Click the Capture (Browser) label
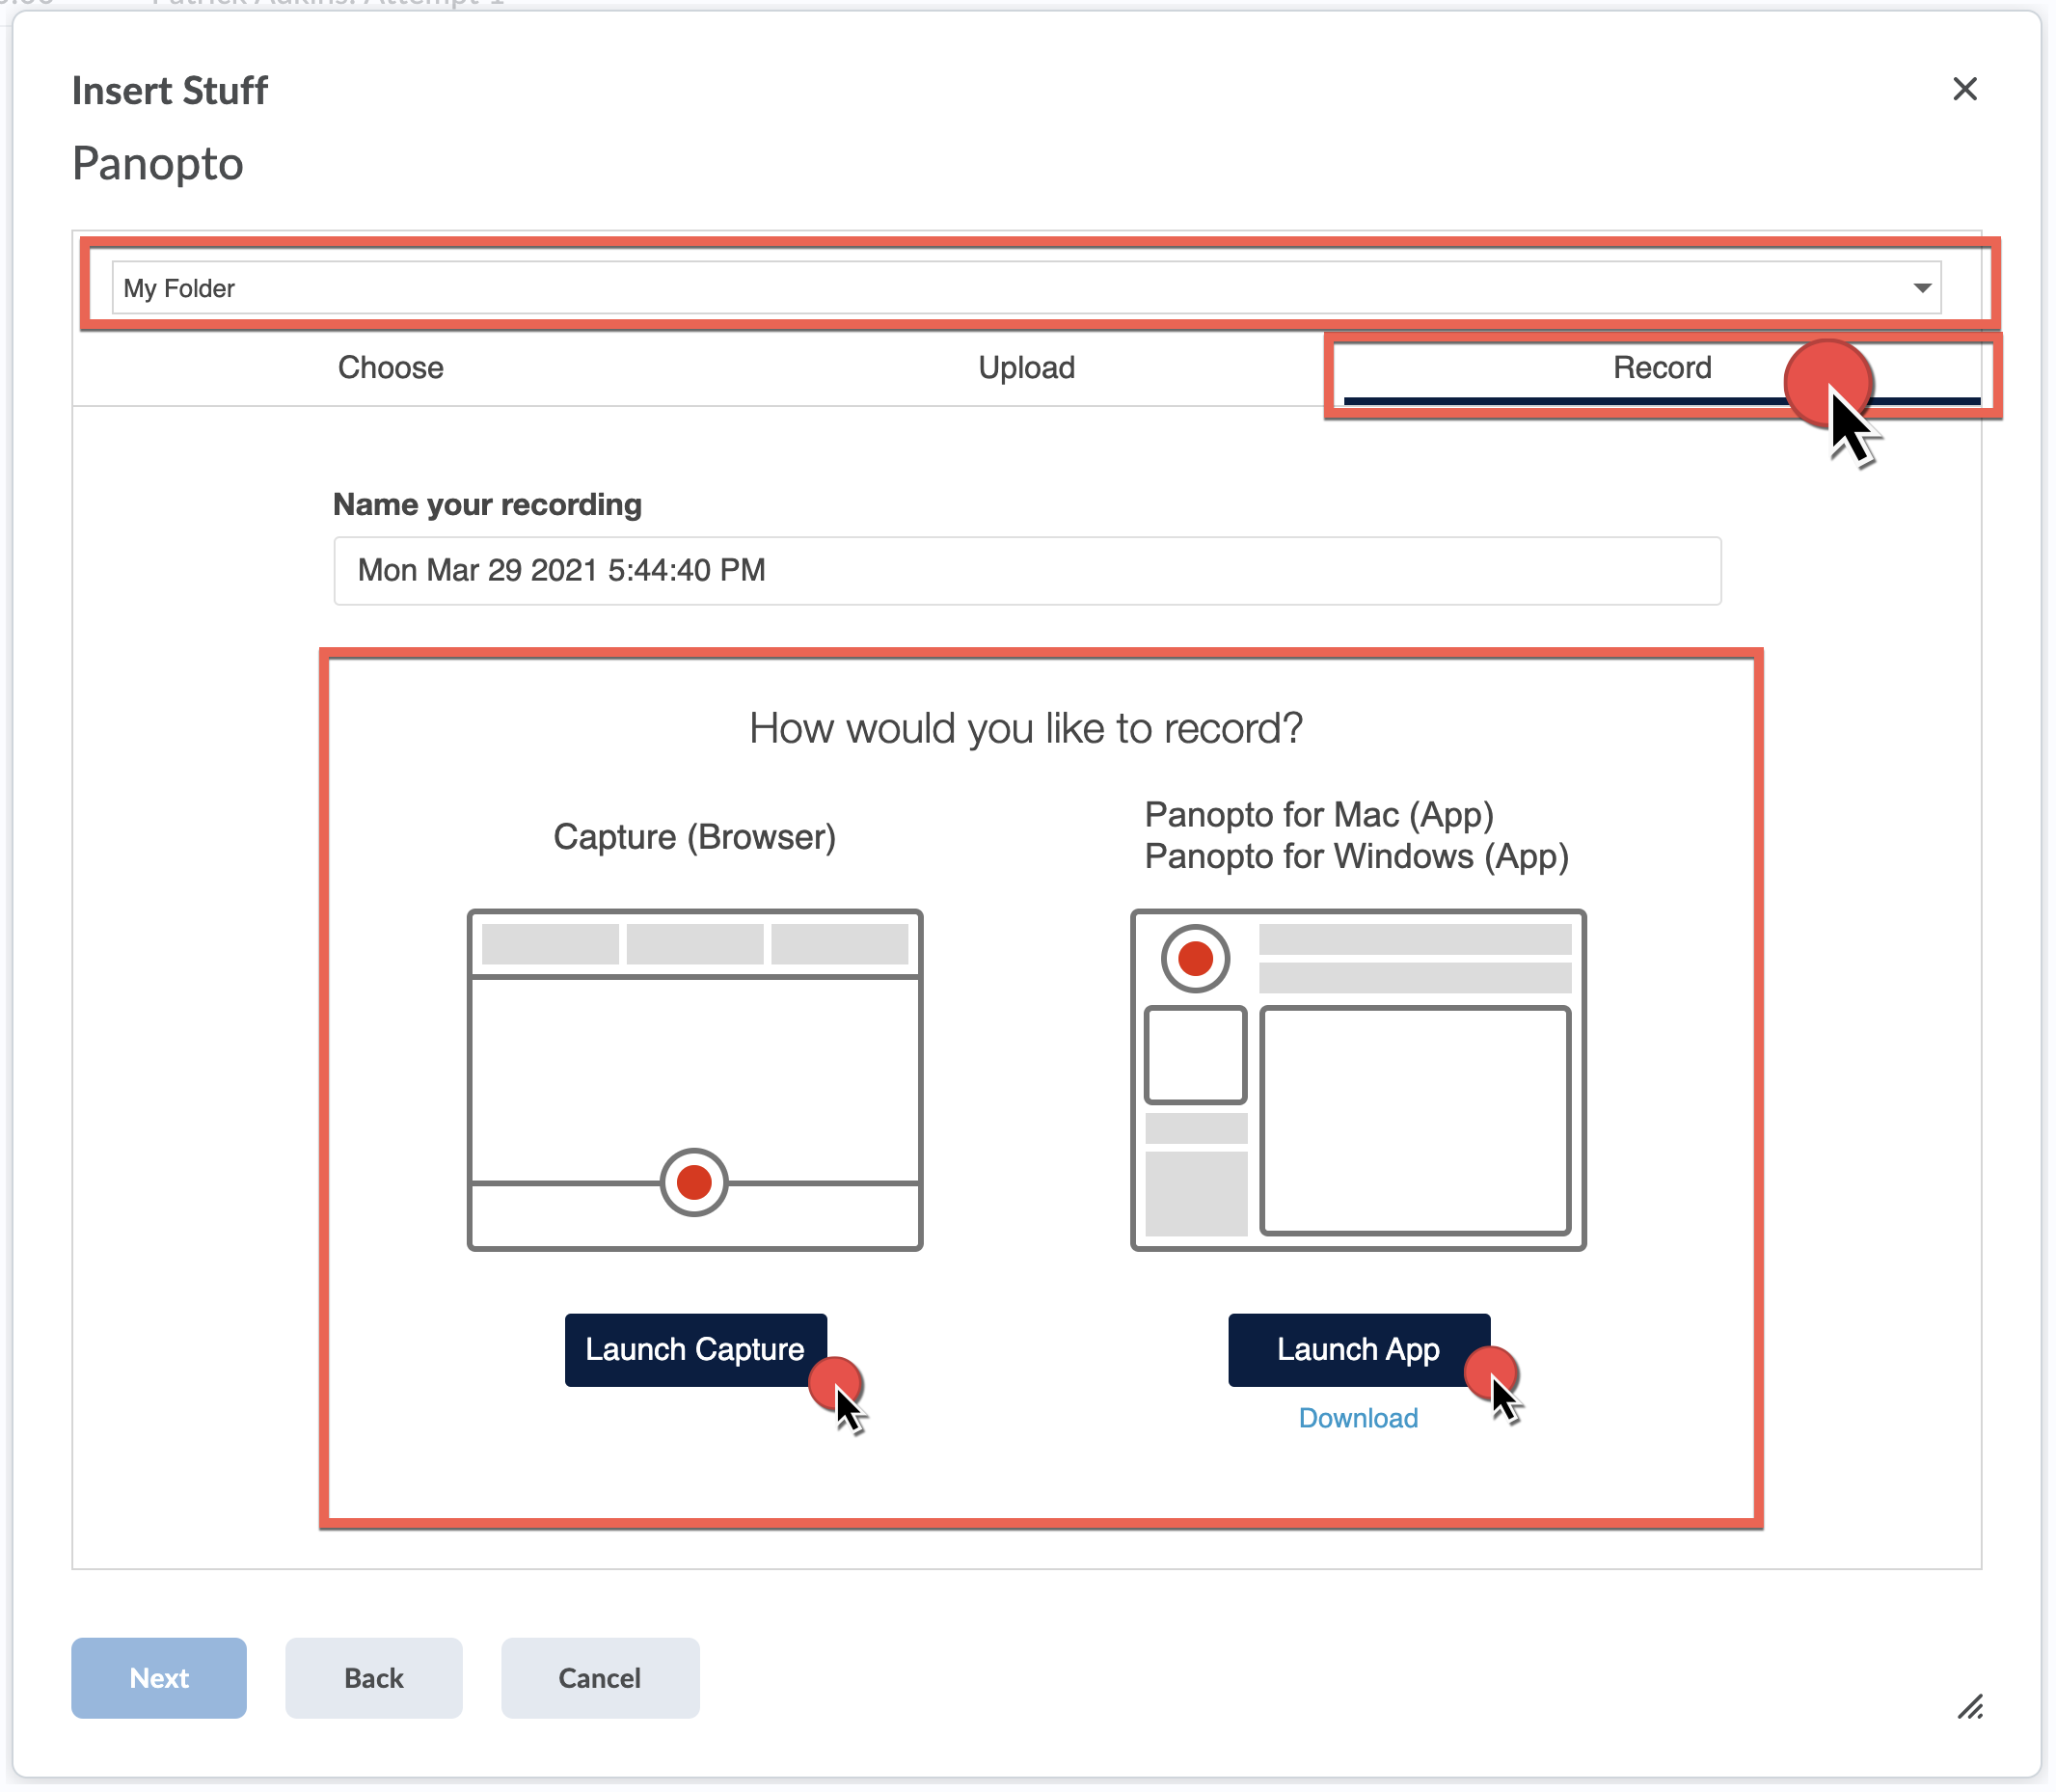 point(694,836)
